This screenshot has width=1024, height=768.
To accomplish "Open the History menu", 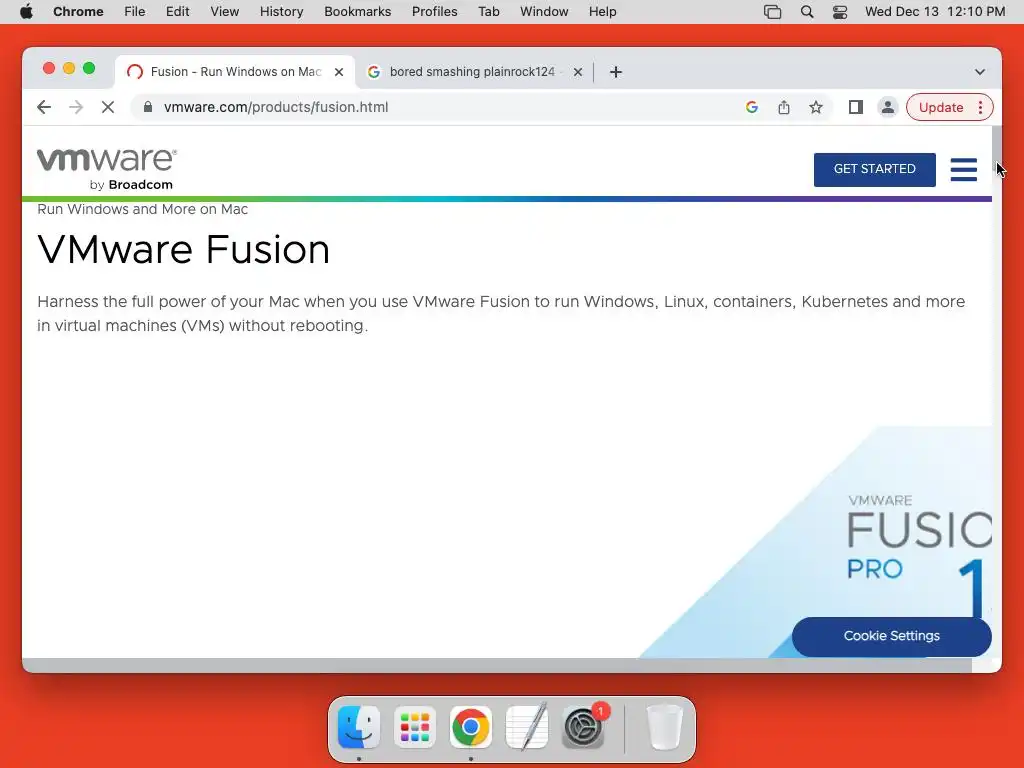I will [x=281, y=12].
